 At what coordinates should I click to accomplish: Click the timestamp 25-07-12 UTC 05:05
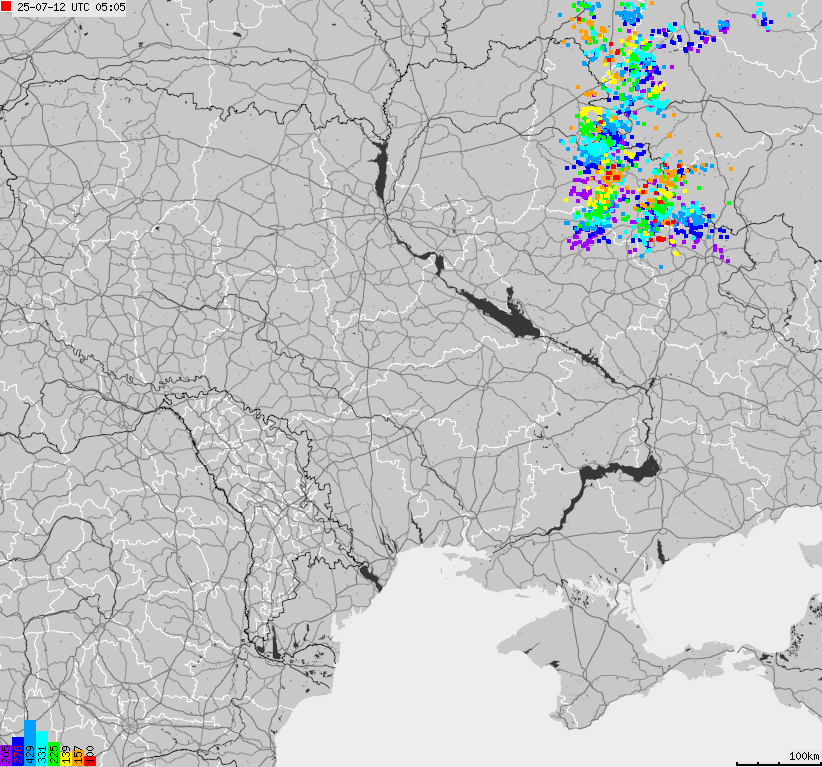click(71, 7)
